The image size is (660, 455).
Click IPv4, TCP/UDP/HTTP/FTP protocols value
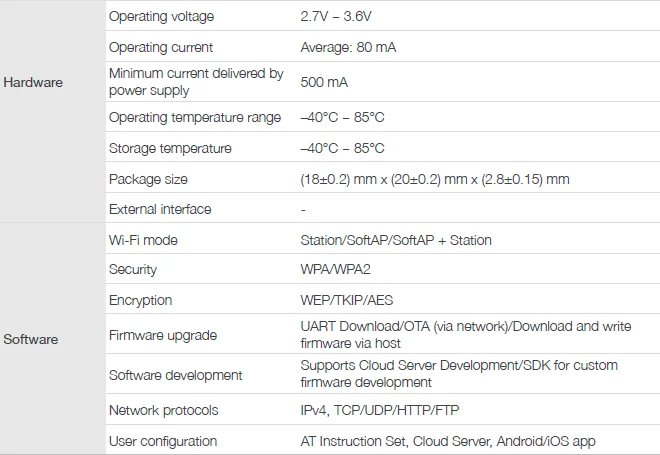pyautogui.click(x=380, y=410)
